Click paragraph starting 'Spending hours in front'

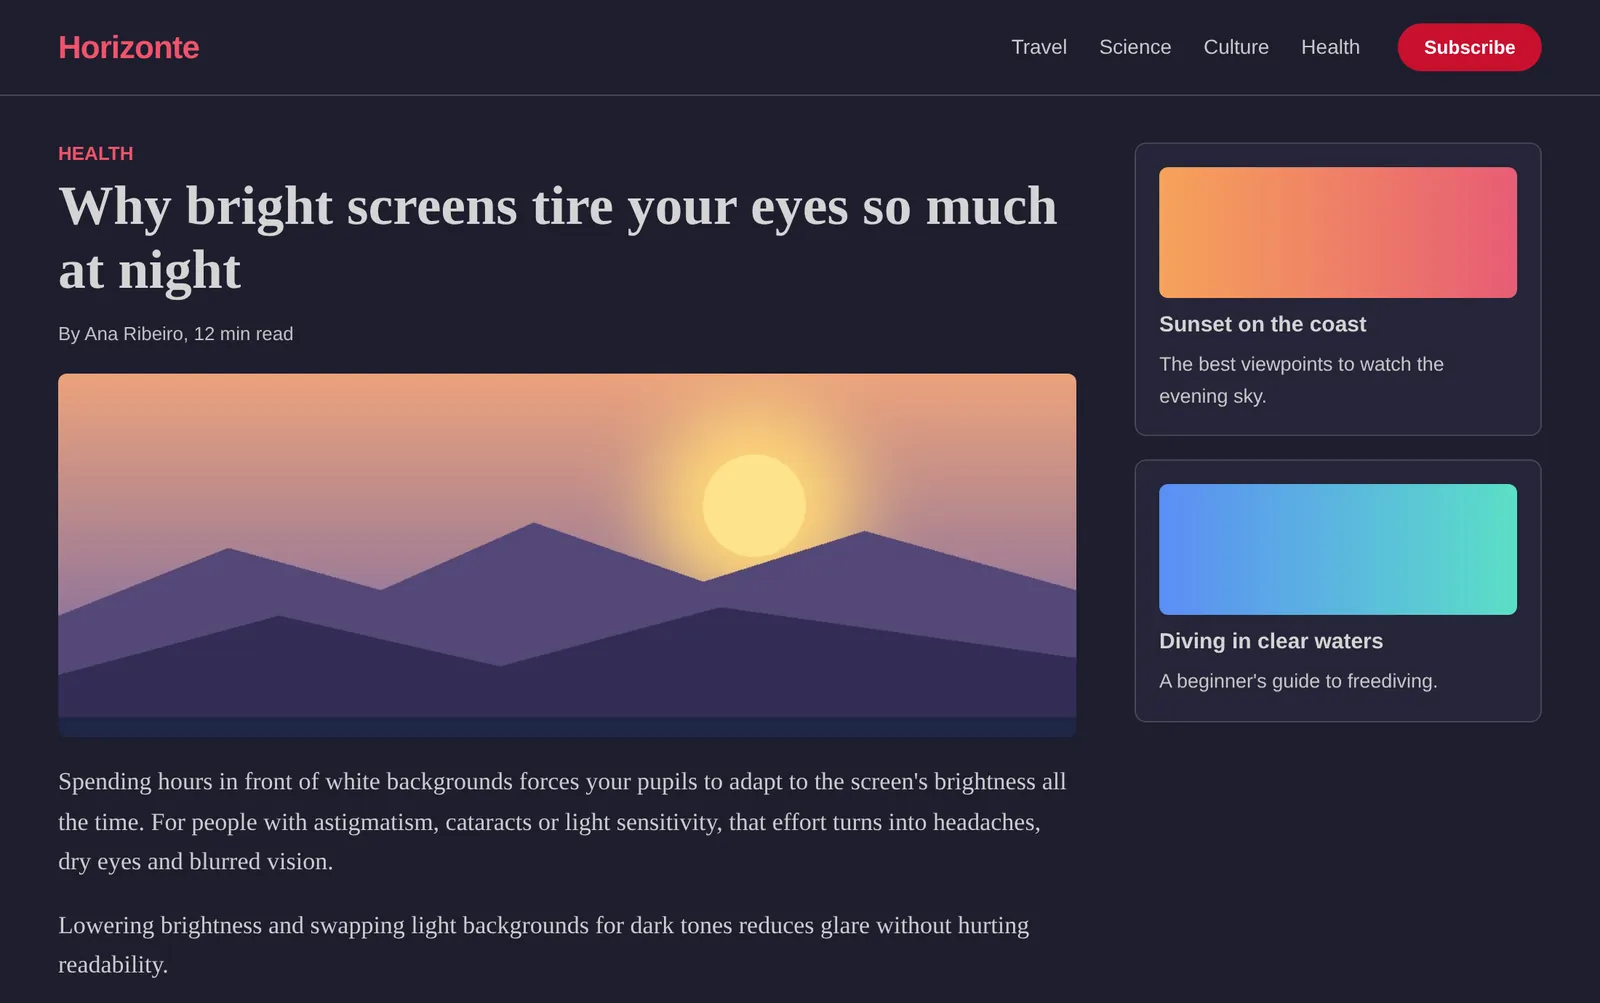click(562, 821)
